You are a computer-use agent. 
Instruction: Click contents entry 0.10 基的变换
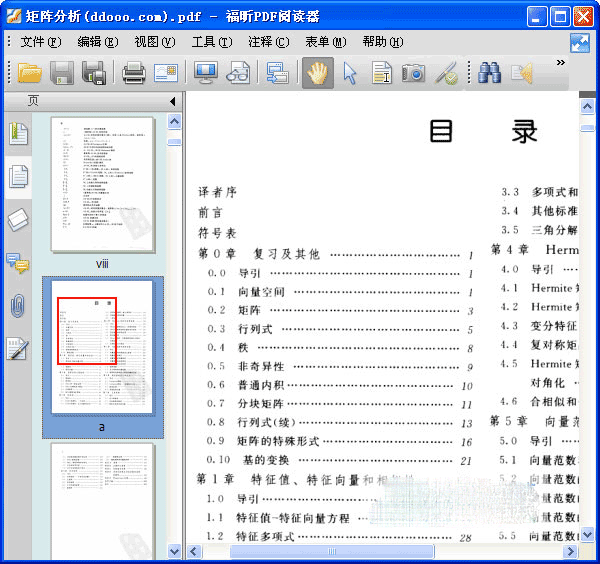click(341, 460)
